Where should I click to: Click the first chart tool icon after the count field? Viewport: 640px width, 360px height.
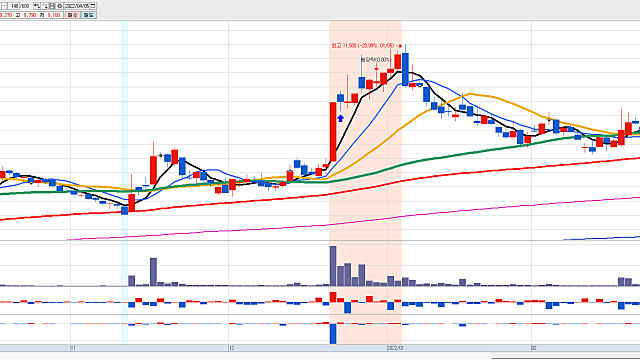[x=37, y=6]
